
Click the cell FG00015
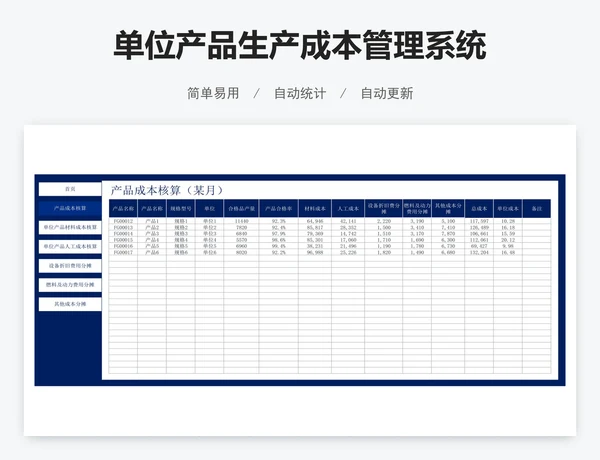(123, 240)
